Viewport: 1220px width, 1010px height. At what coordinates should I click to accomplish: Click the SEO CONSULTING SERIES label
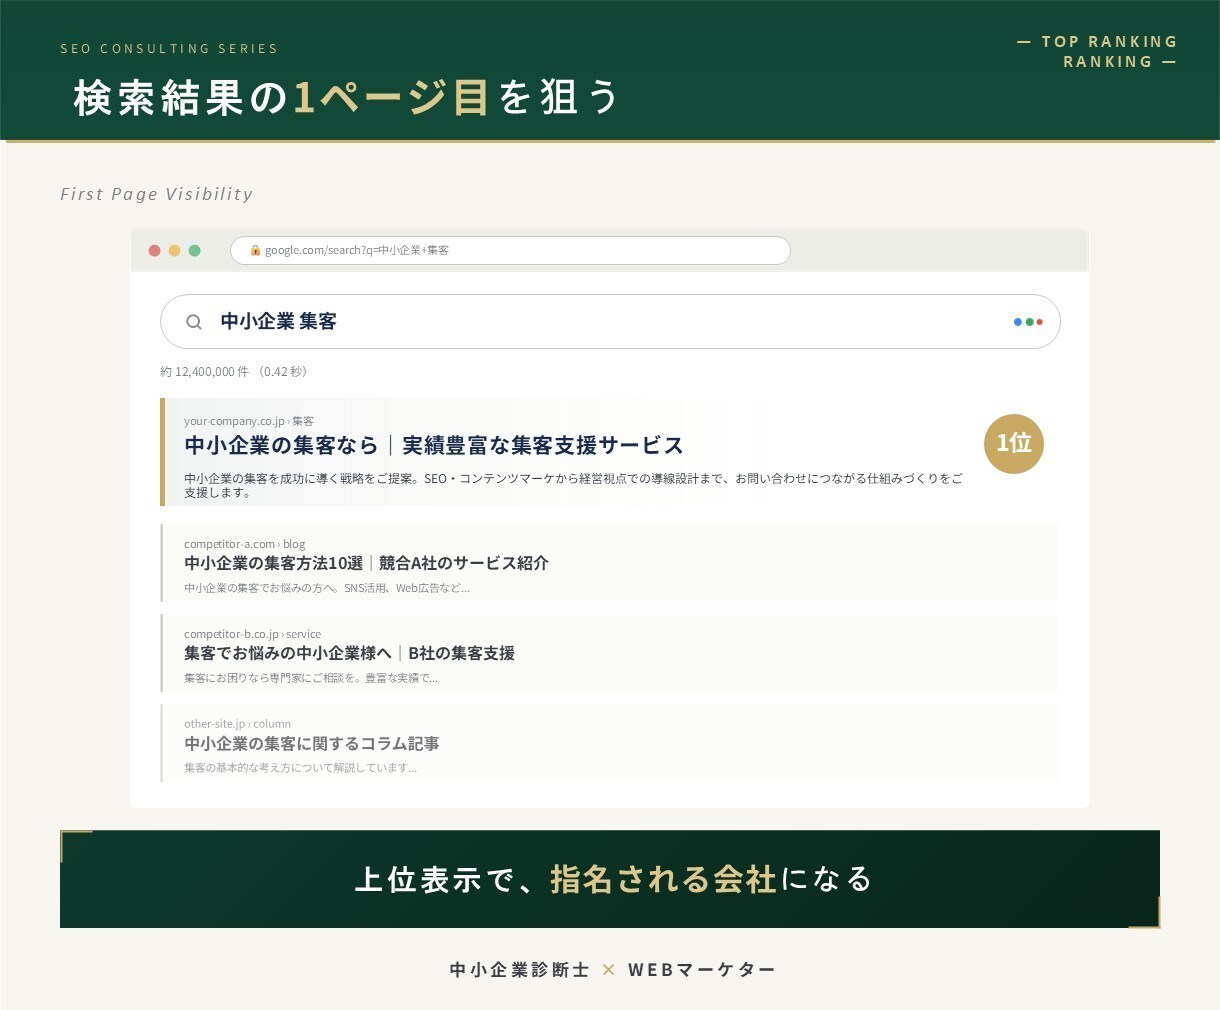169,48
